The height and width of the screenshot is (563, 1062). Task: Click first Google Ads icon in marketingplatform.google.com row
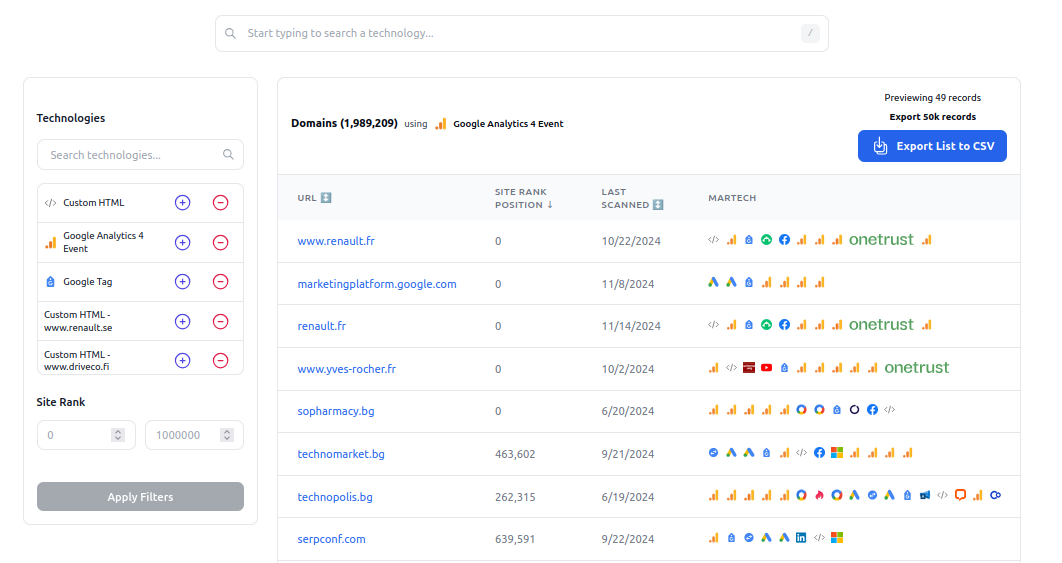(x=713, y=283)
